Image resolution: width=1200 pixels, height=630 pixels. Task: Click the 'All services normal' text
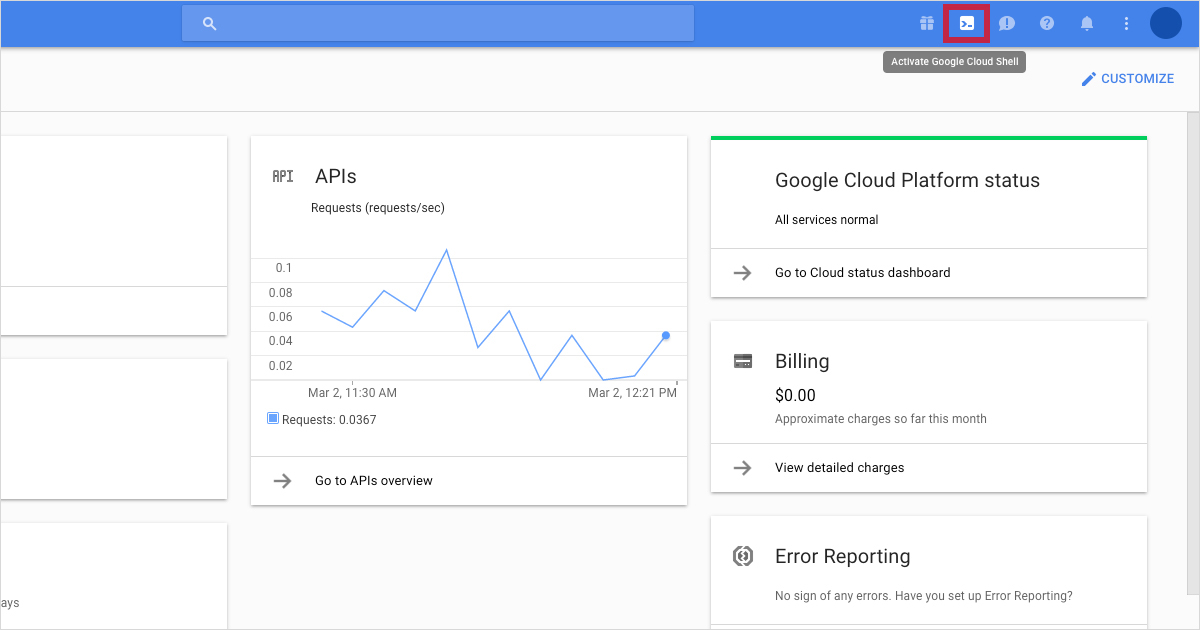click(x=827, y=220)
